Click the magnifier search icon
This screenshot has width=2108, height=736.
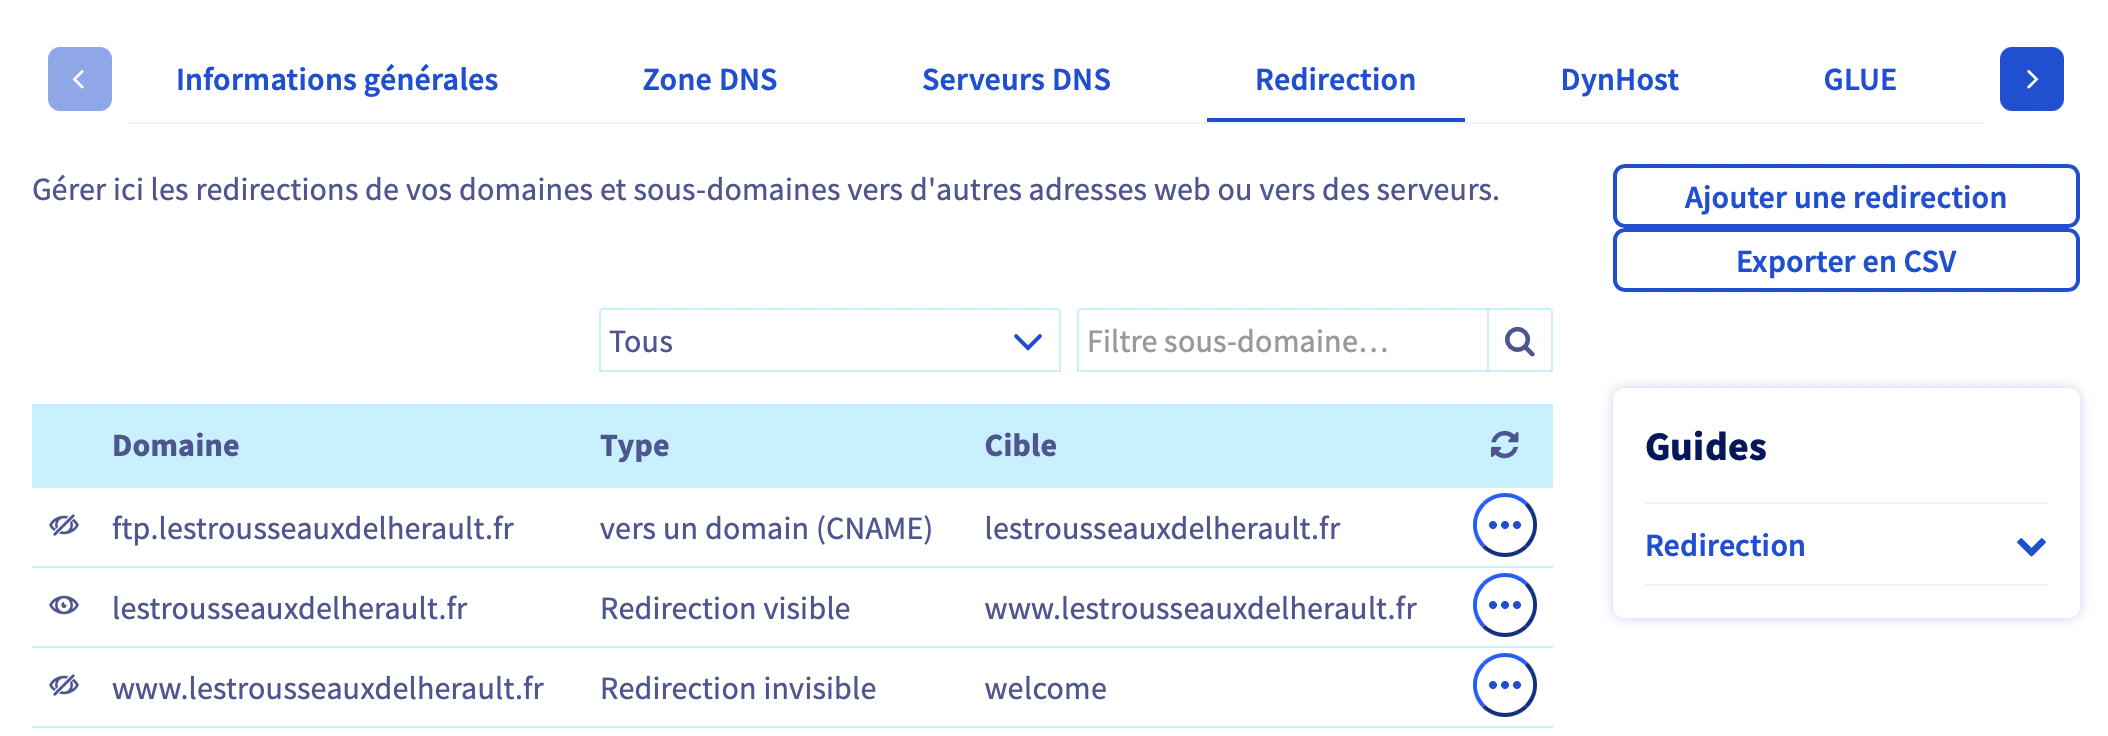tap(1520, 341)
